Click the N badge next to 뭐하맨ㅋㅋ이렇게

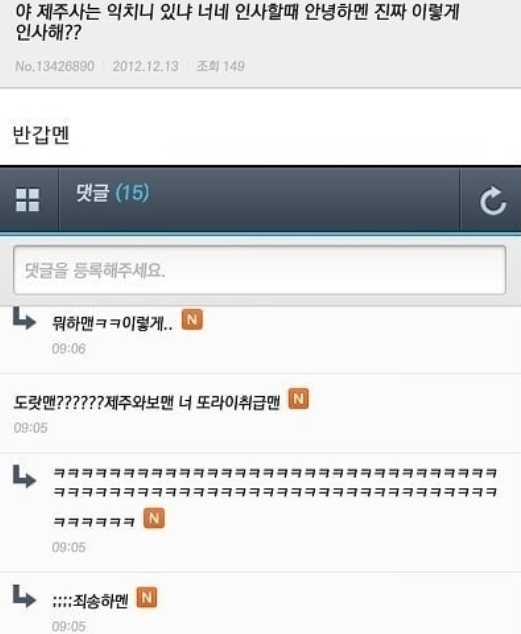tap(192, 320)
